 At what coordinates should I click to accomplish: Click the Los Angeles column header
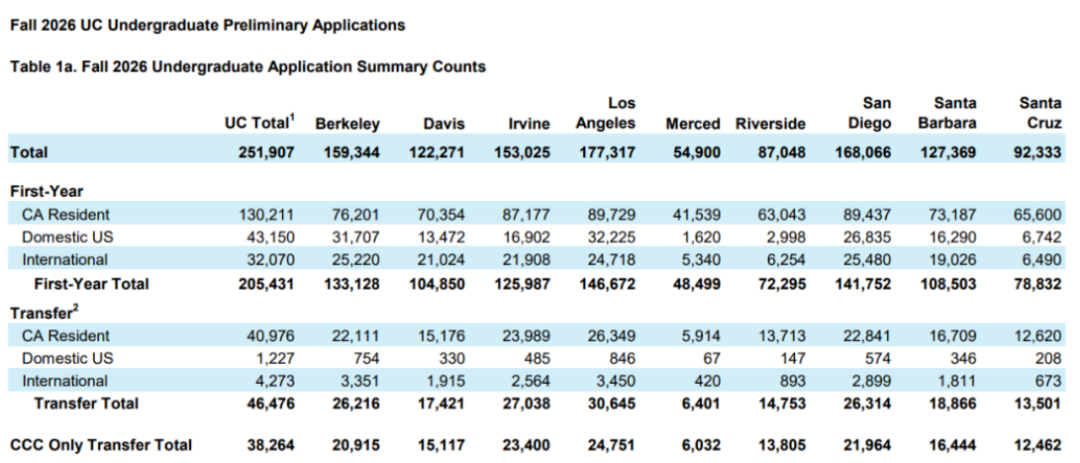[606, 114]
